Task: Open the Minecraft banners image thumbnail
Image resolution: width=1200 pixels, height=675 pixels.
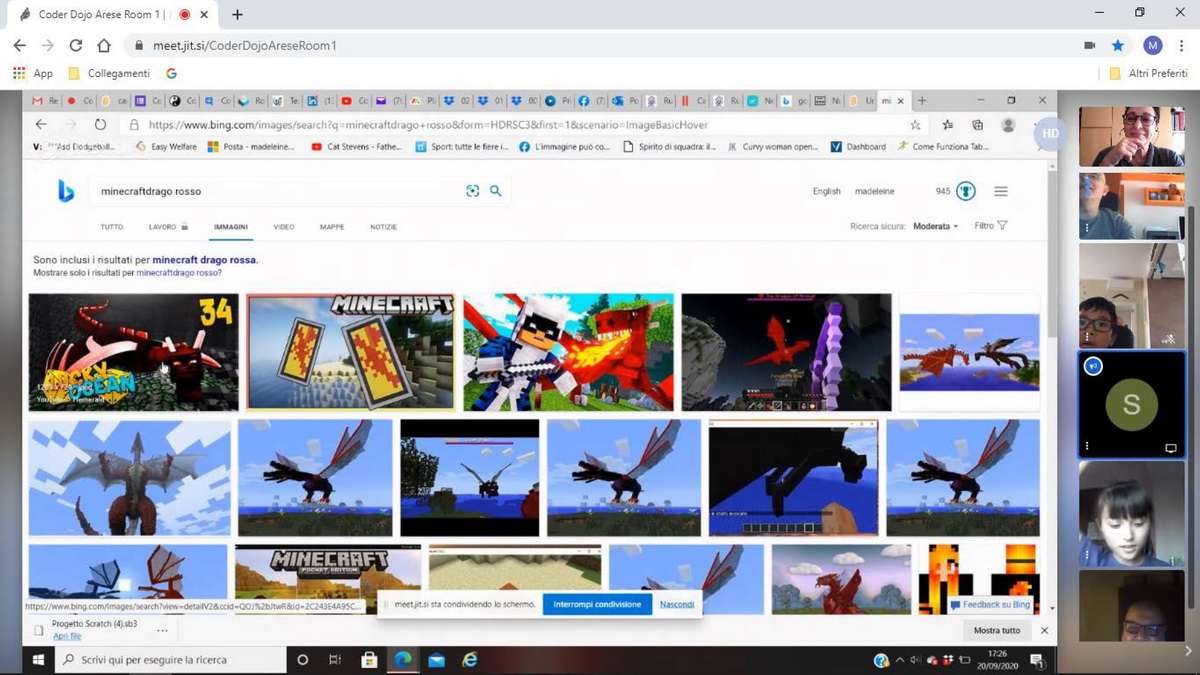Action: click(351, 352)
